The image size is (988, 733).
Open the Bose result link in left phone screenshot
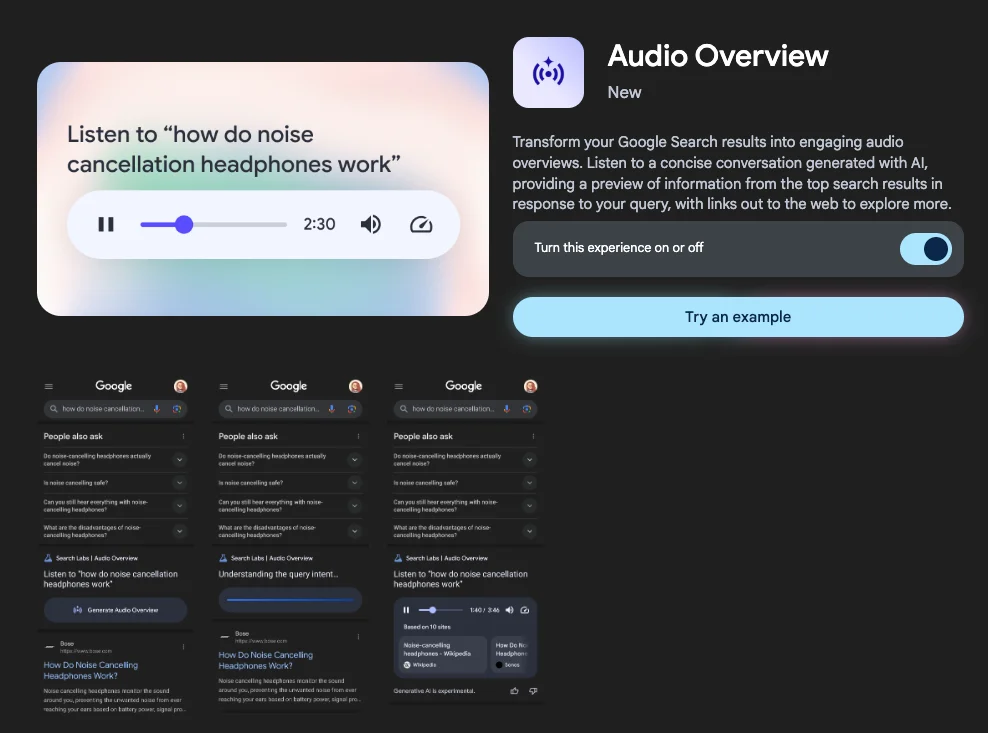tap(91, 671)
